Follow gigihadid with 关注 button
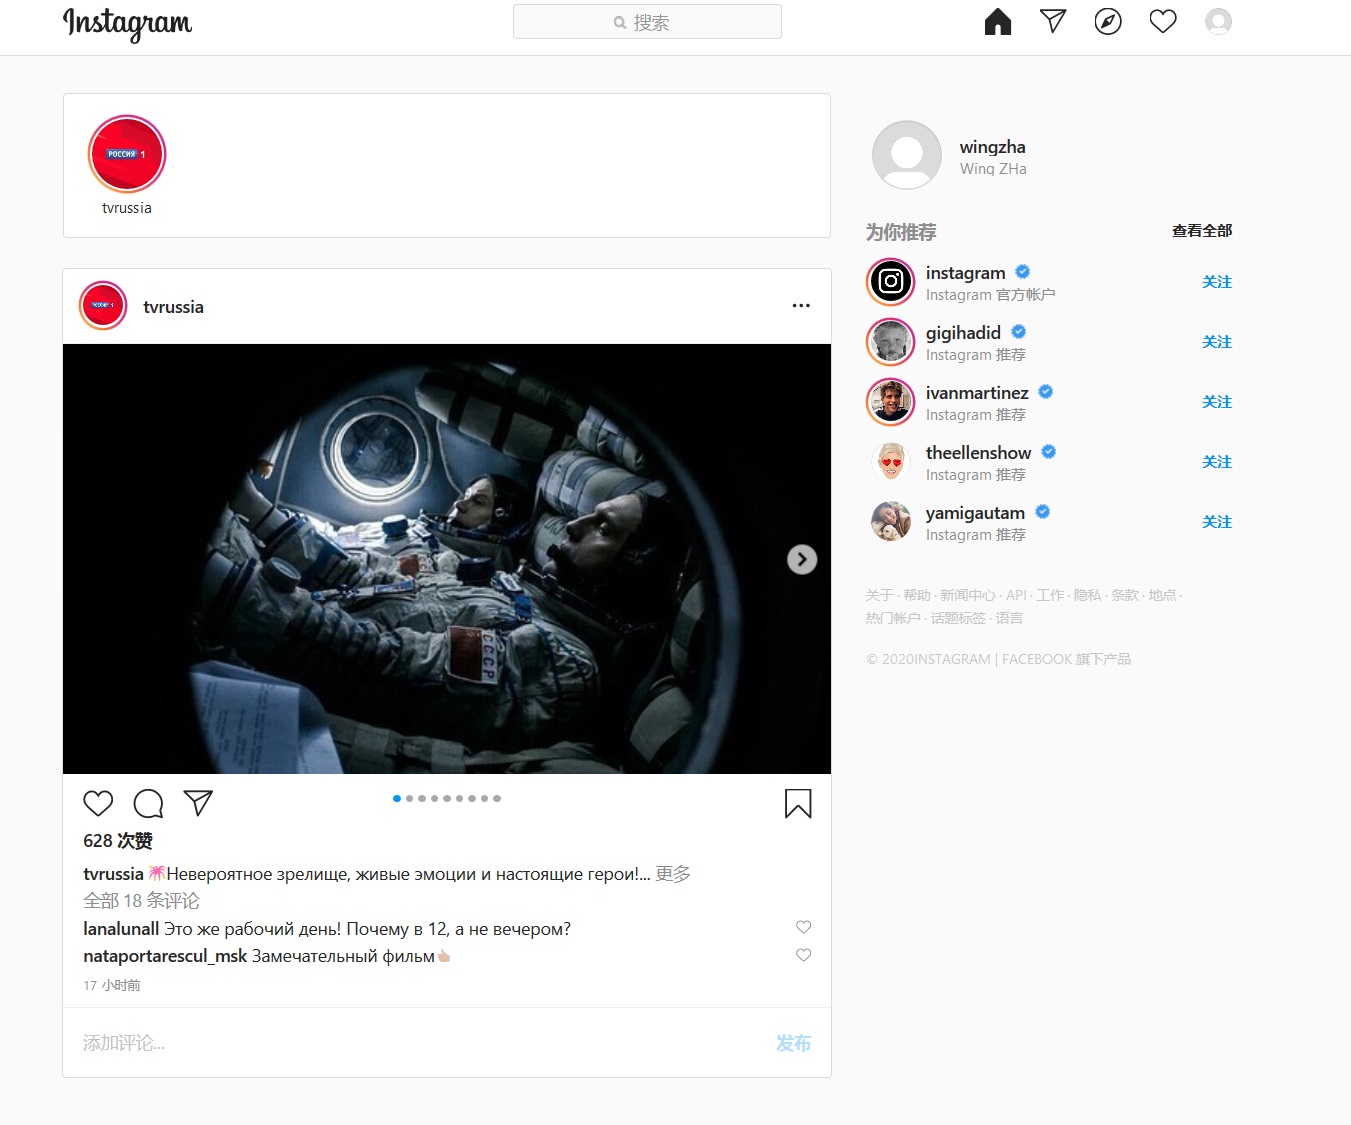The width and height of the screenshot is (1351, 1125). (x=1217, y=342)
